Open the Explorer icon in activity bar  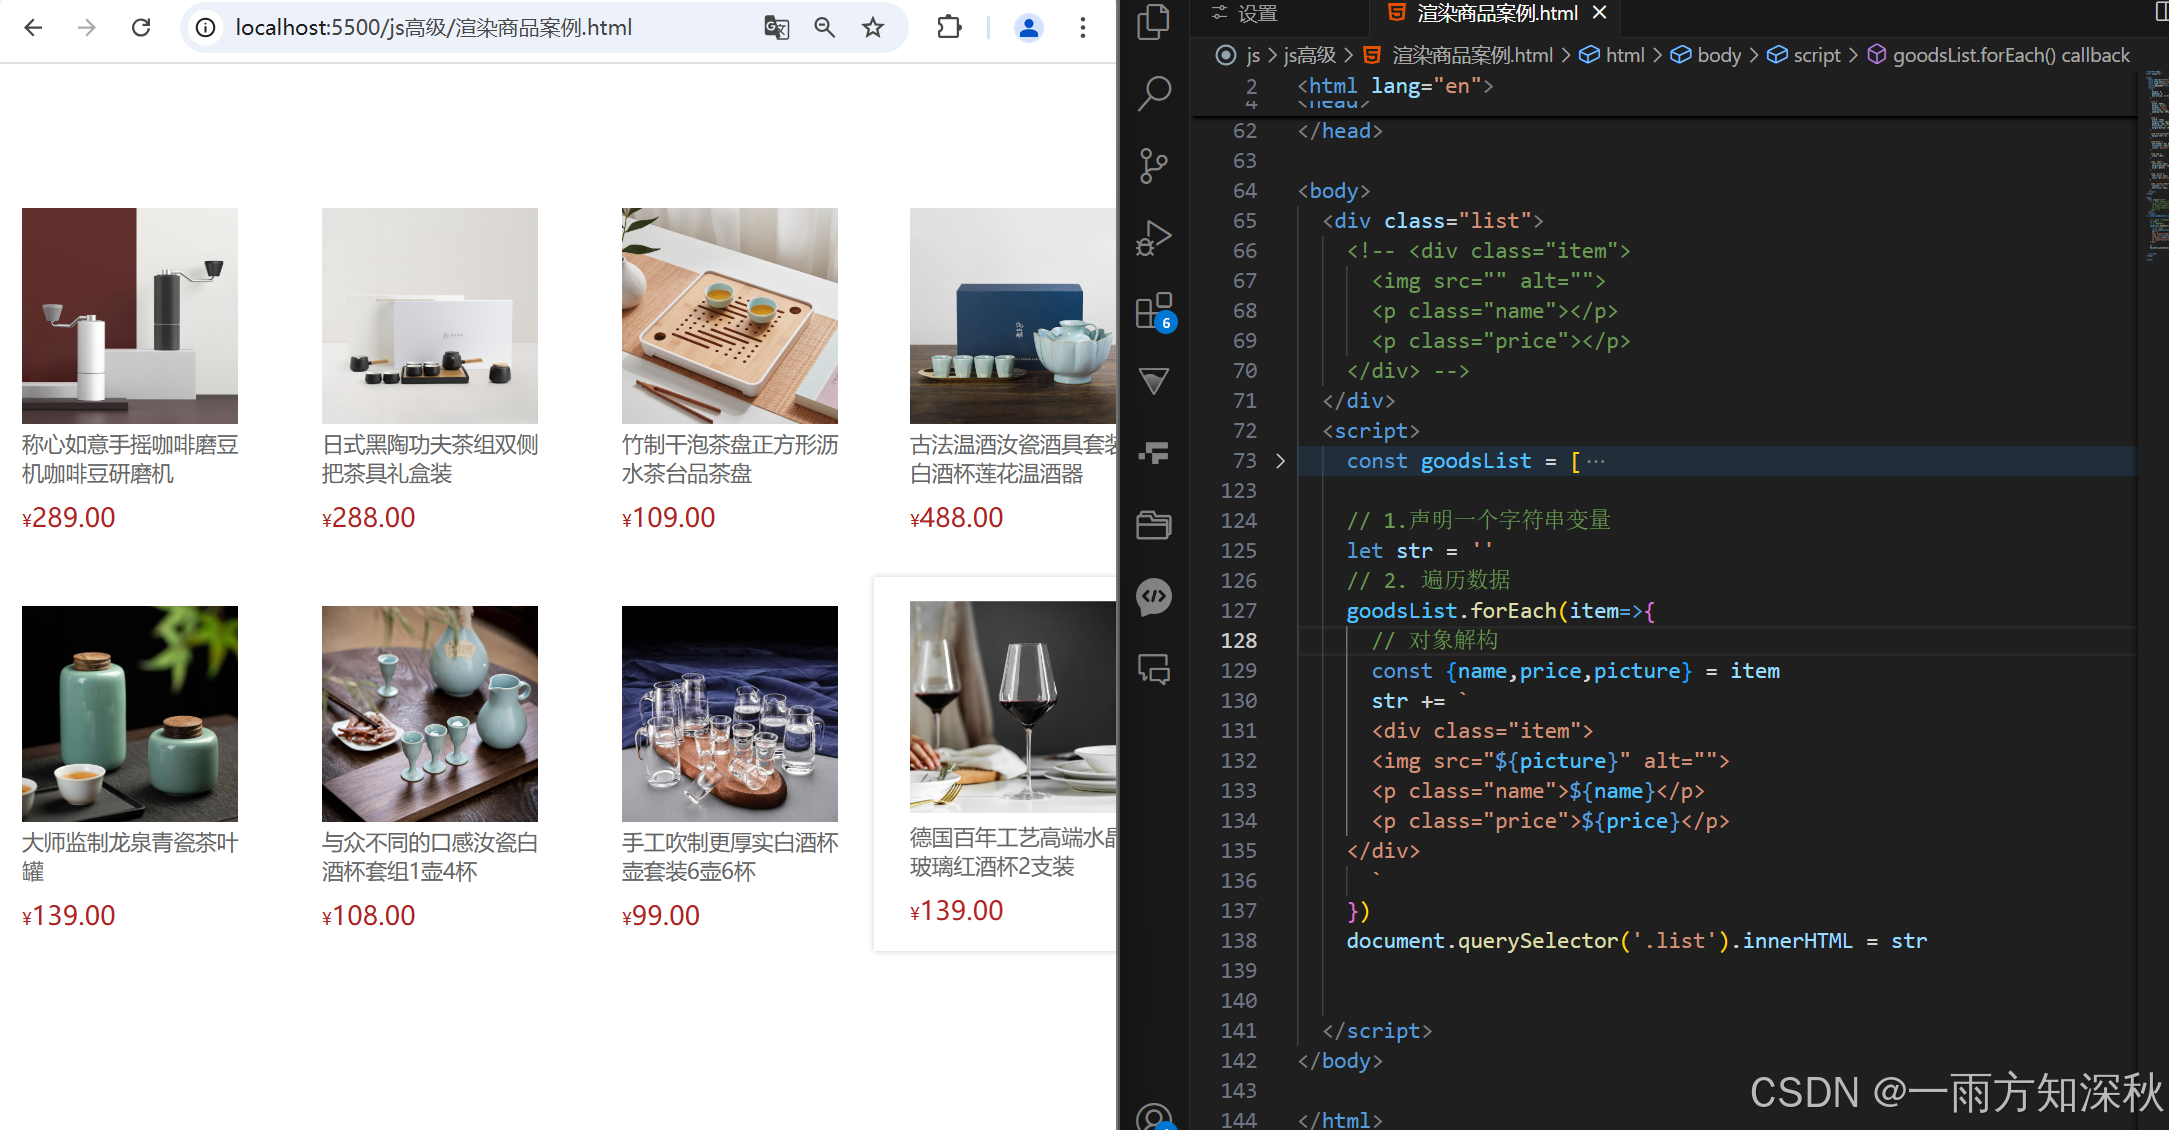point(1154,22)
